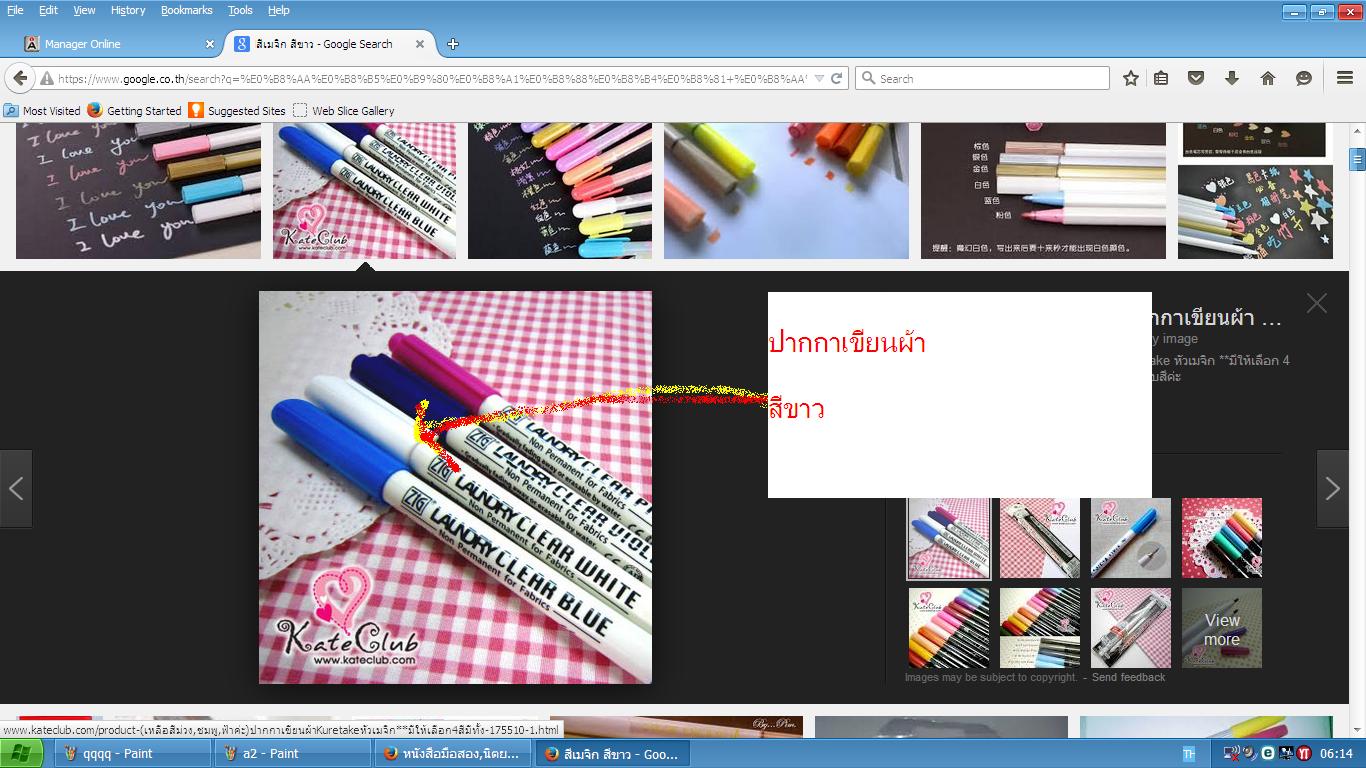Go back with the Back arrow button
1366x768 pixels.
point(20,78)
